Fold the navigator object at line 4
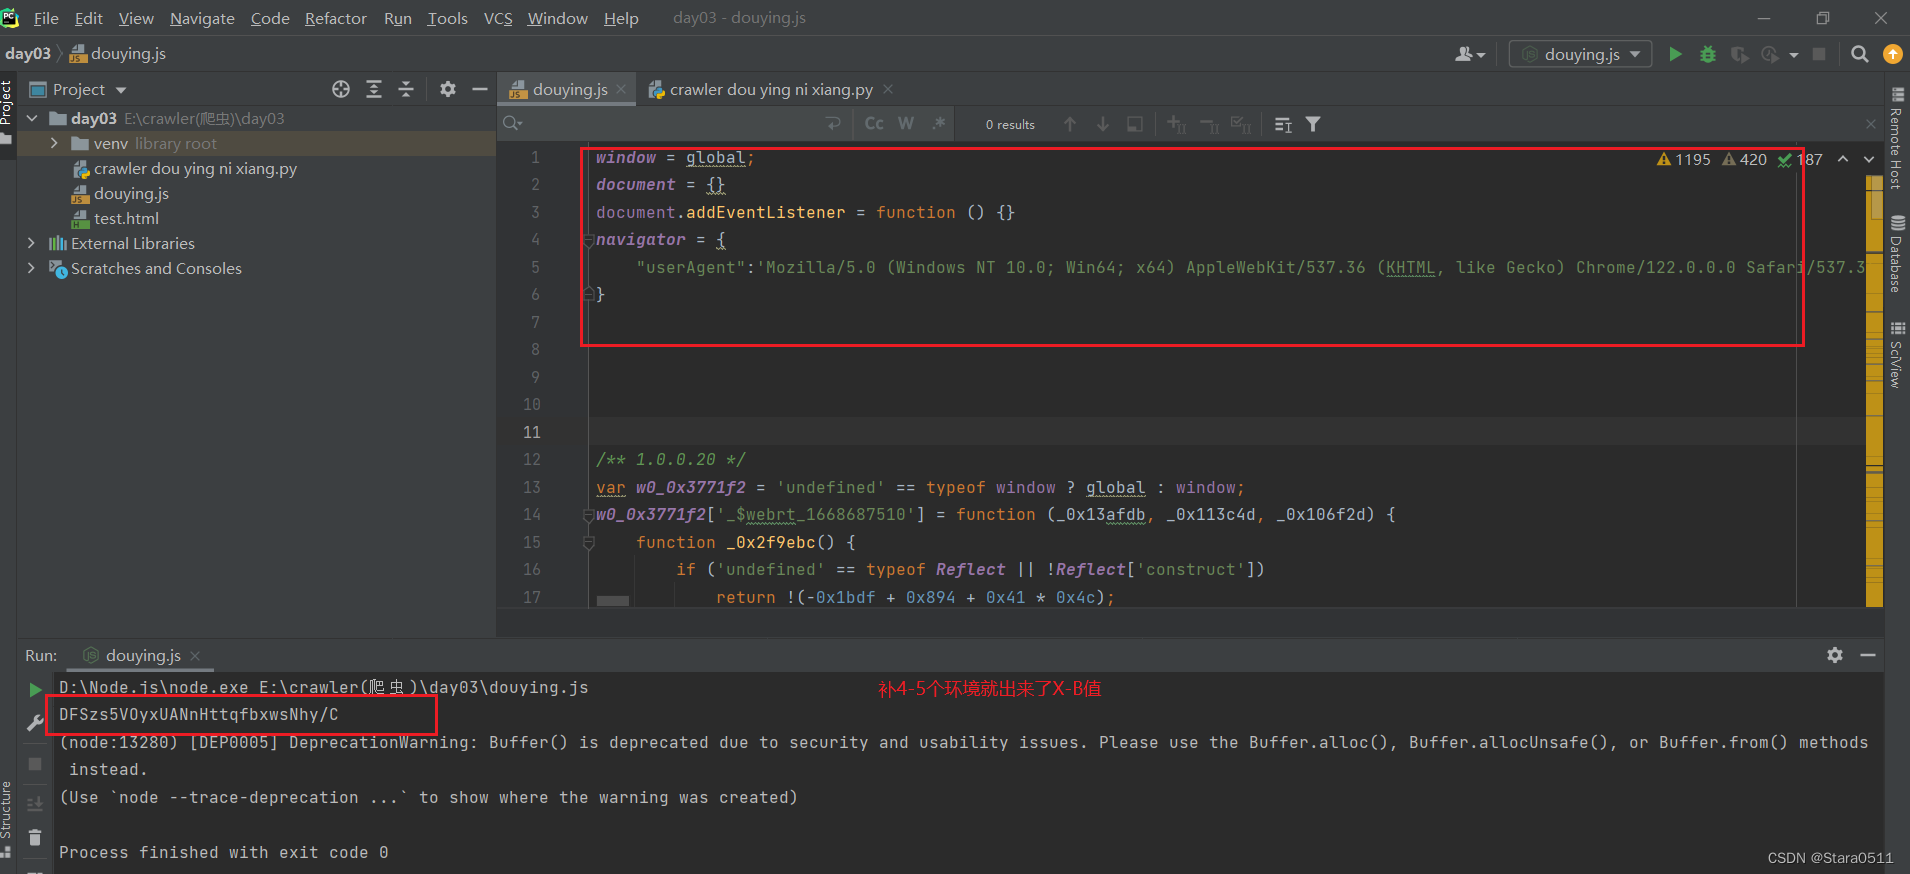The image size is (1910, 874). coord(589,240)
